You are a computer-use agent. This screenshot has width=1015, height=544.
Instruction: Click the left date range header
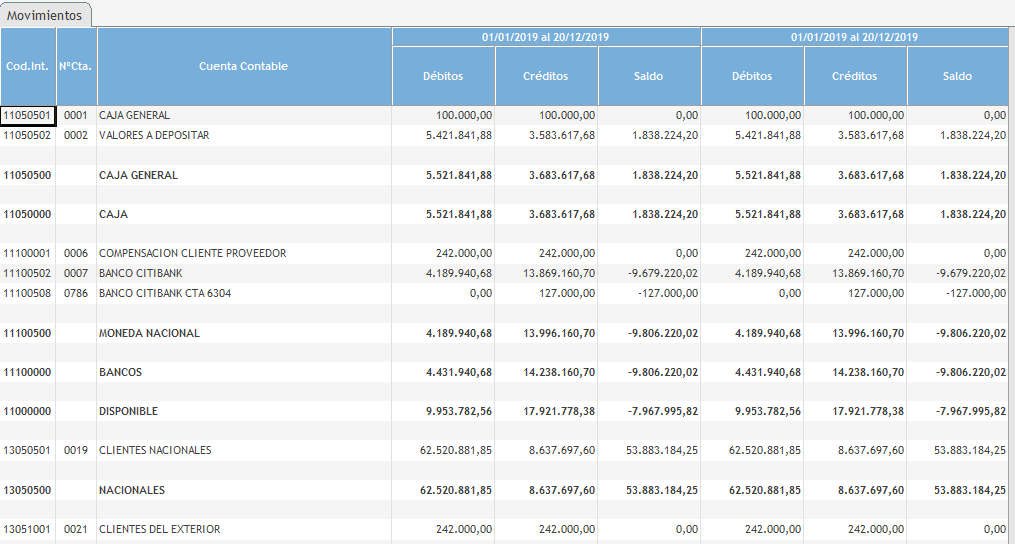coord(546,37)
